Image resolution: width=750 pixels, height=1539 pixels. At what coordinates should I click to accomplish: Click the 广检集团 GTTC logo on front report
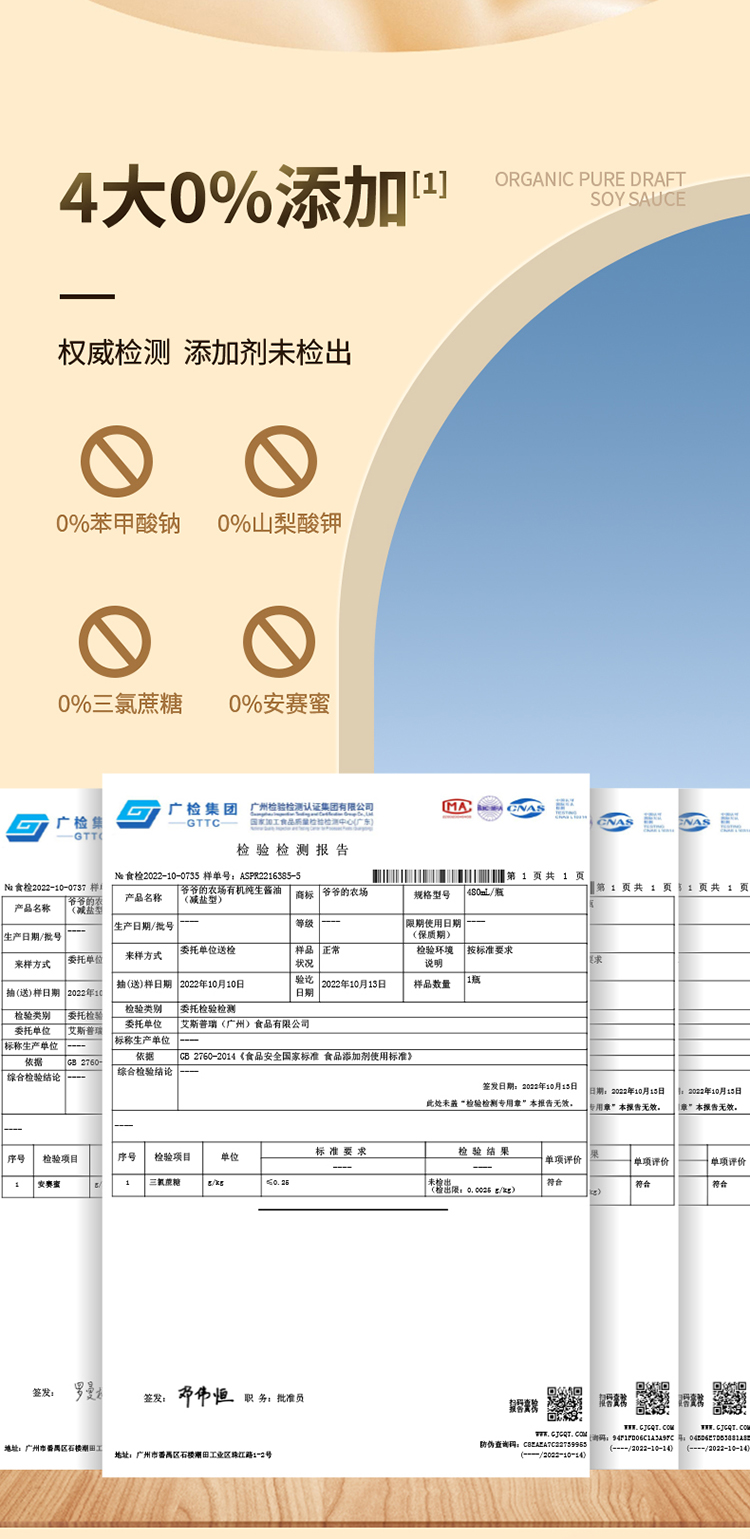tap(176, 814)
